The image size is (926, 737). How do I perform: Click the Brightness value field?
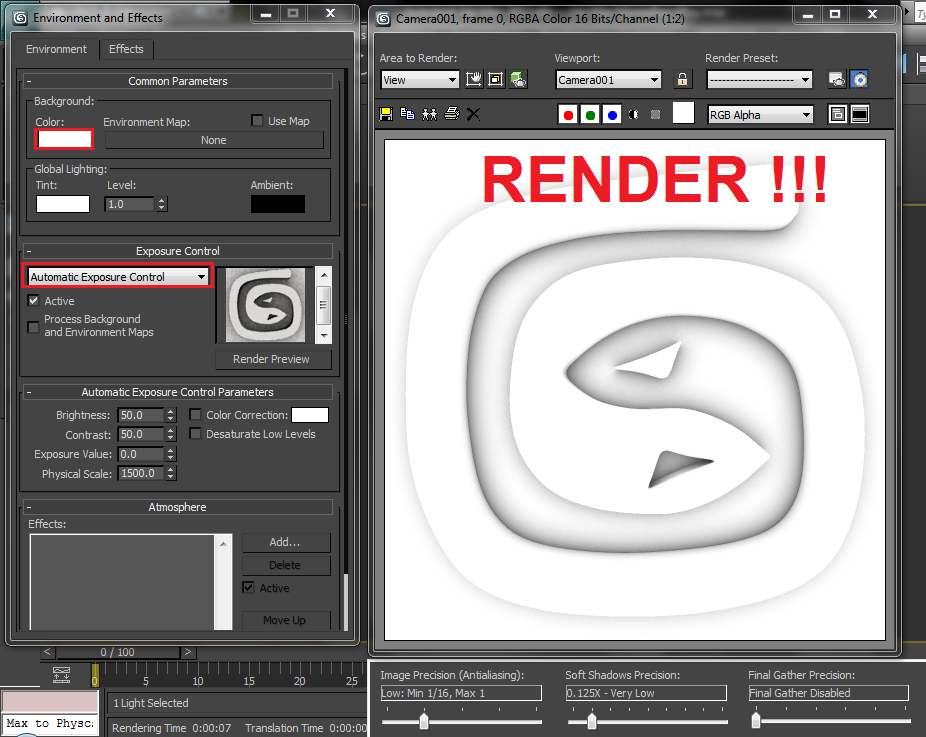141,415
